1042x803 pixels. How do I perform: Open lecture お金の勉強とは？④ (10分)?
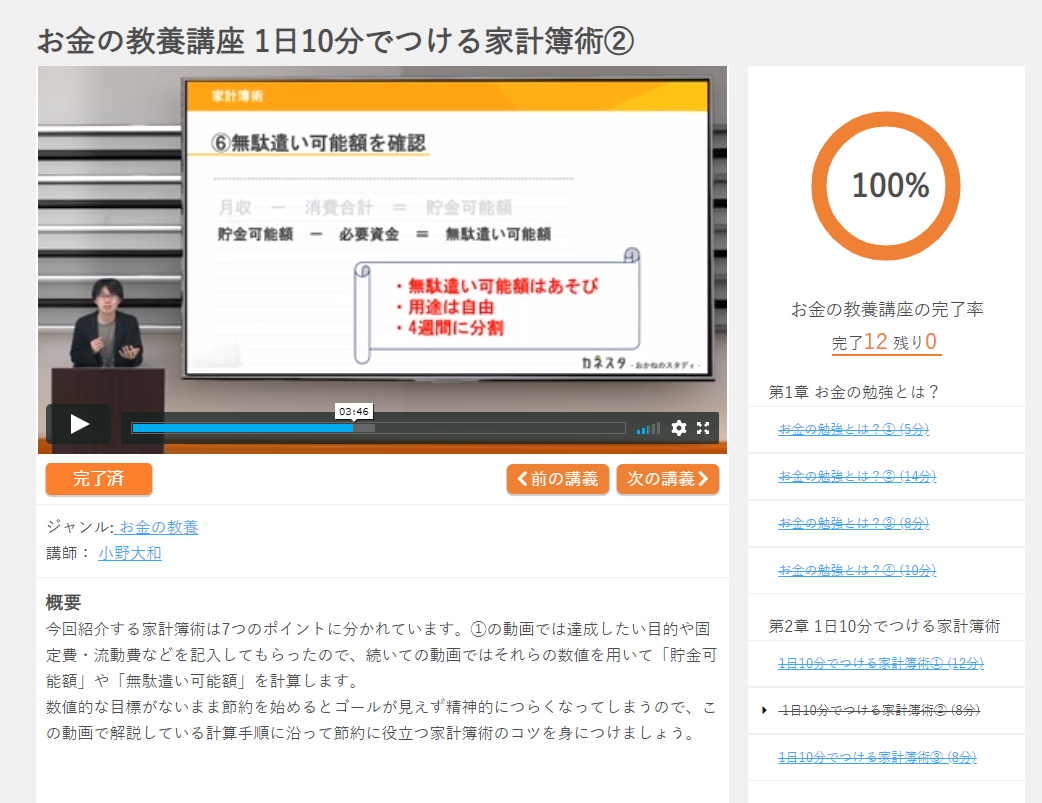point(857,570)
